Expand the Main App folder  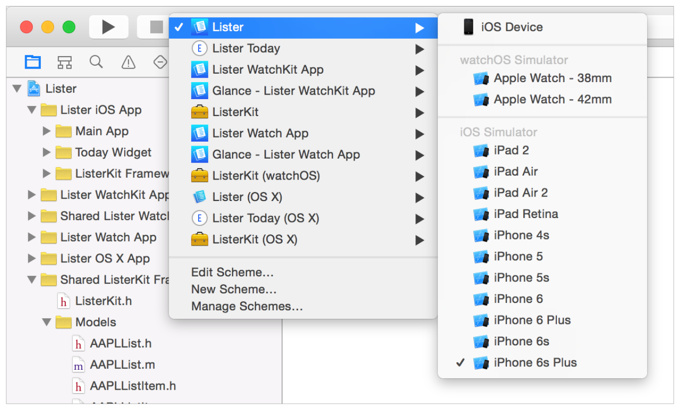(46, 131)
